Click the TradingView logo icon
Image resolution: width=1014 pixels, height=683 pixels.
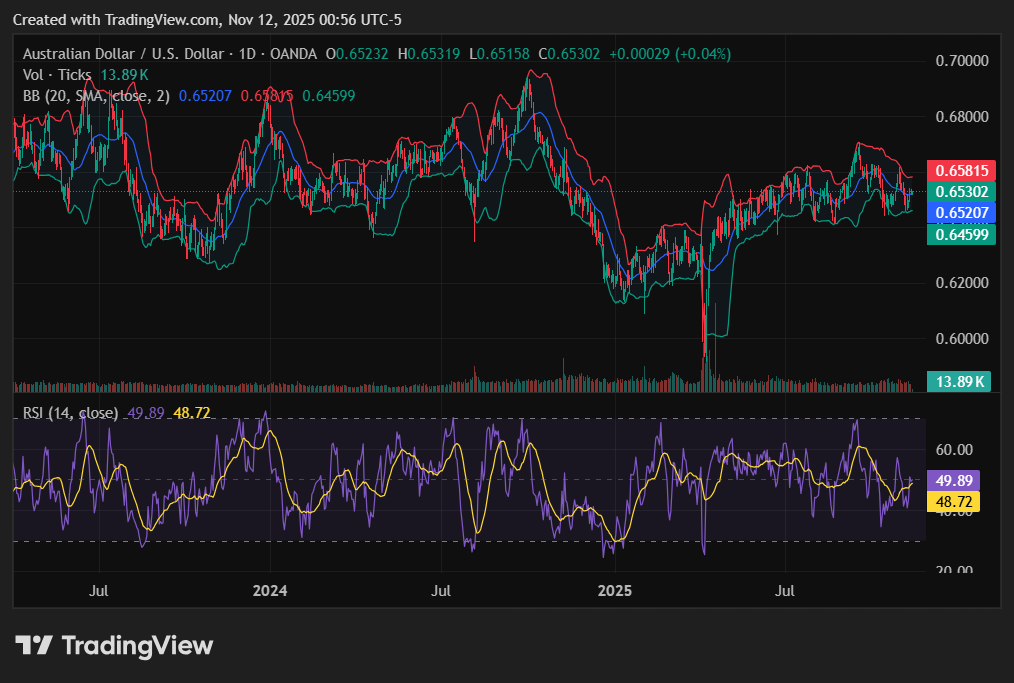[34, 646]
